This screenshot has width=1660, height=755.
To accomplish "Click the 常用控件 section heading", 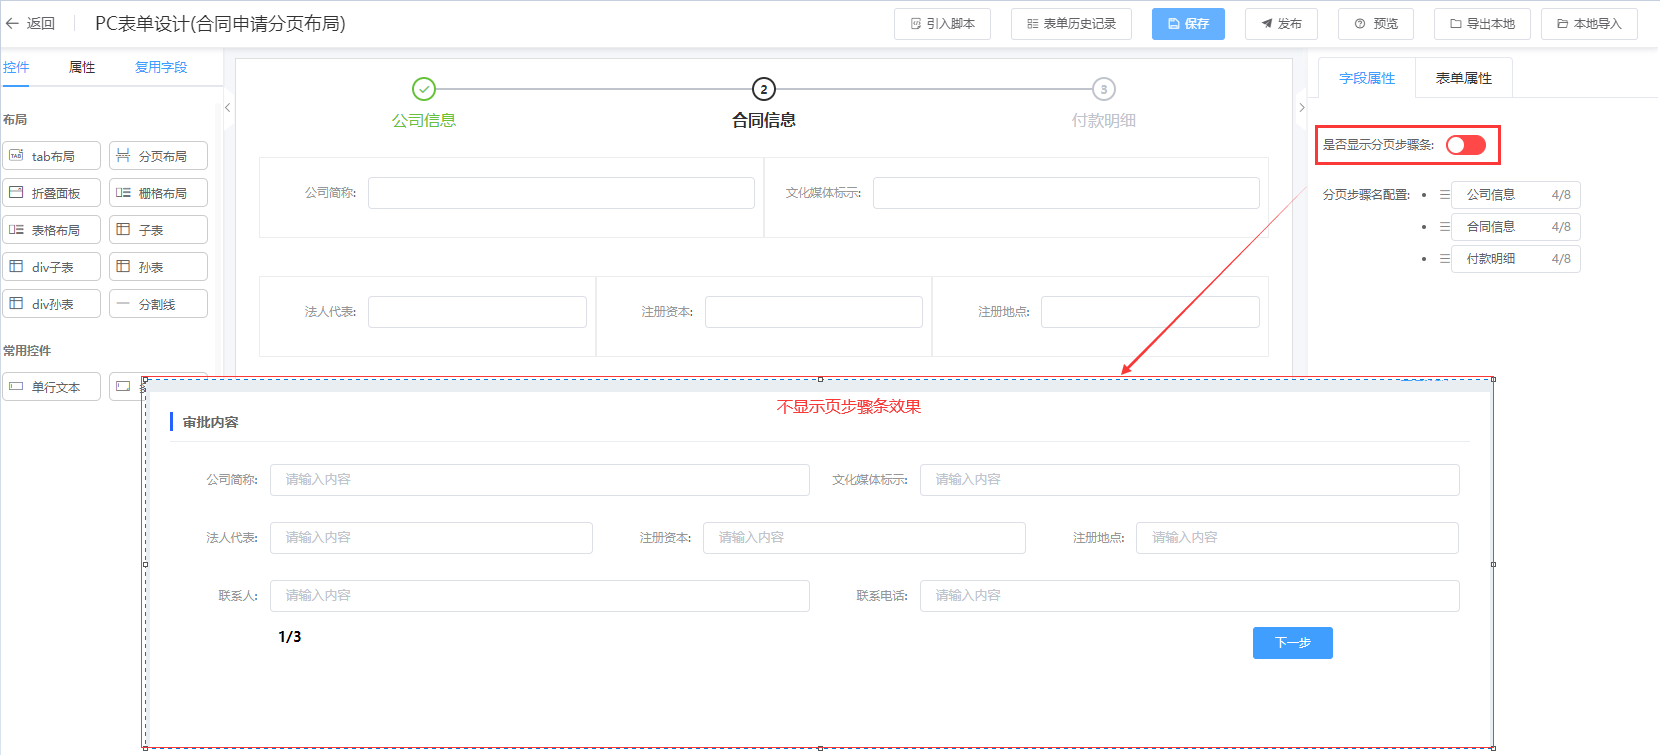I will 27,351.
